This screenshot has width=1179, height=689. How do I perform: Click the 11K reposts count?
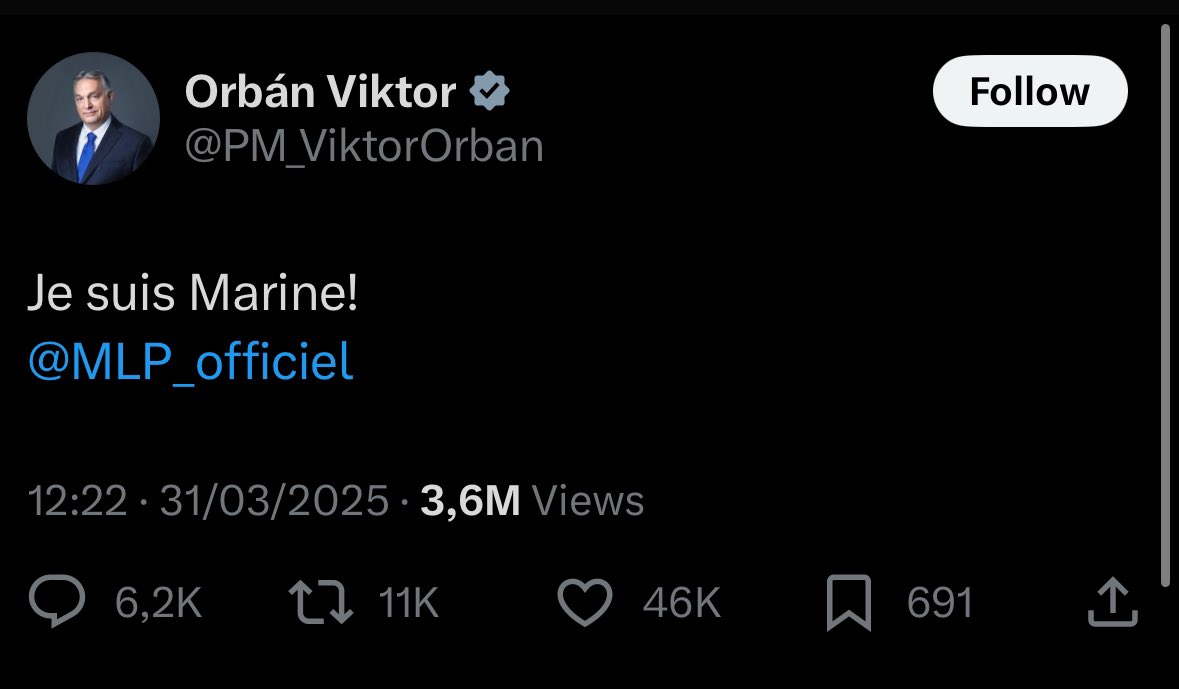point(408,603)
